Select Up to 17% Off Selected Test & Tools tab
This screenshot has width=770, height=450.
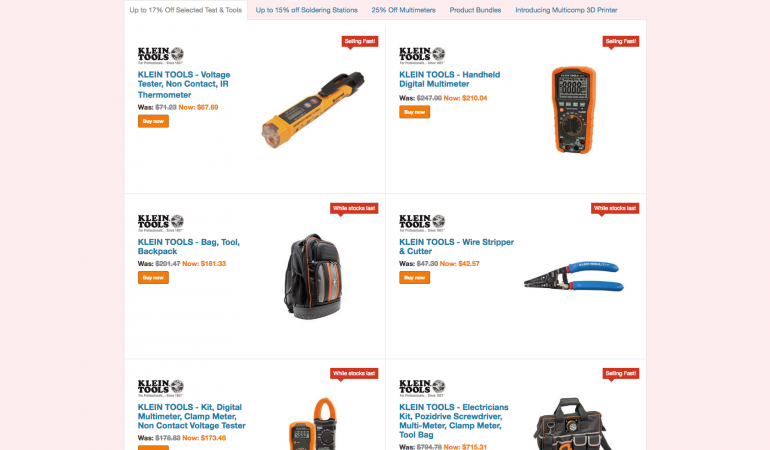(186, 10)
